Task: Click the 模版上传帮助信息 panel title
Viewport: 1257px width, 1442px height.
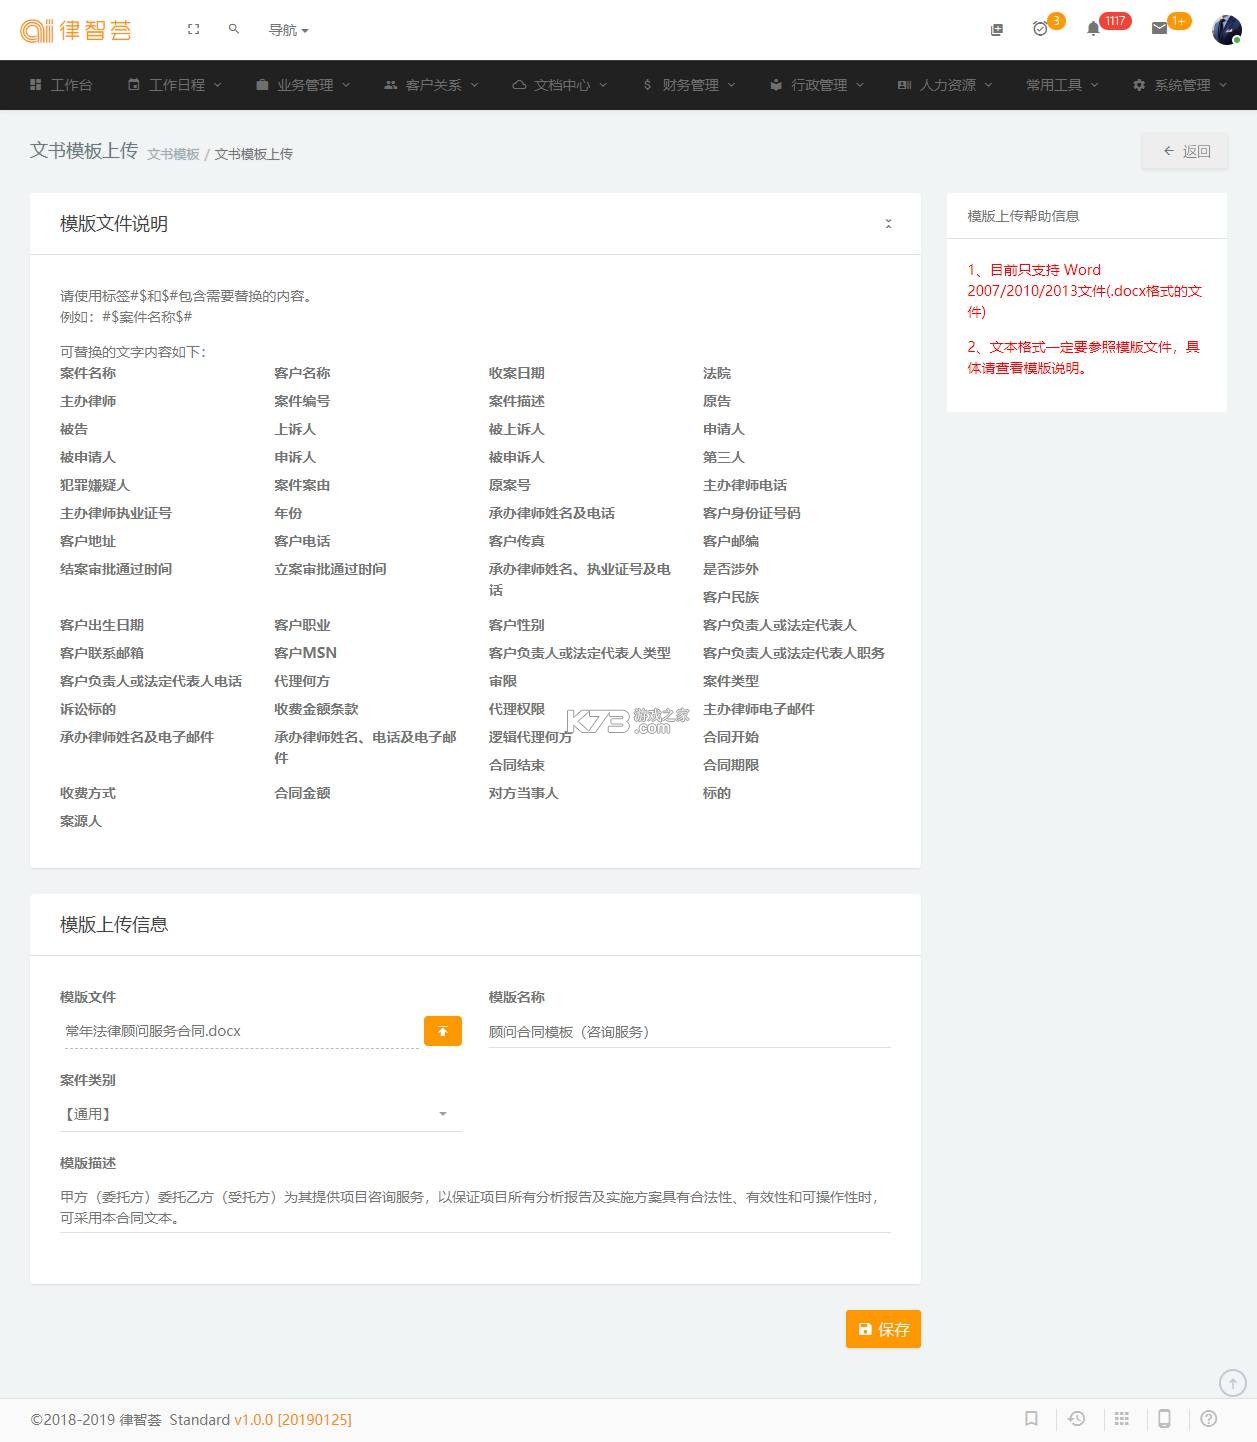Action: pos(1023,216)
